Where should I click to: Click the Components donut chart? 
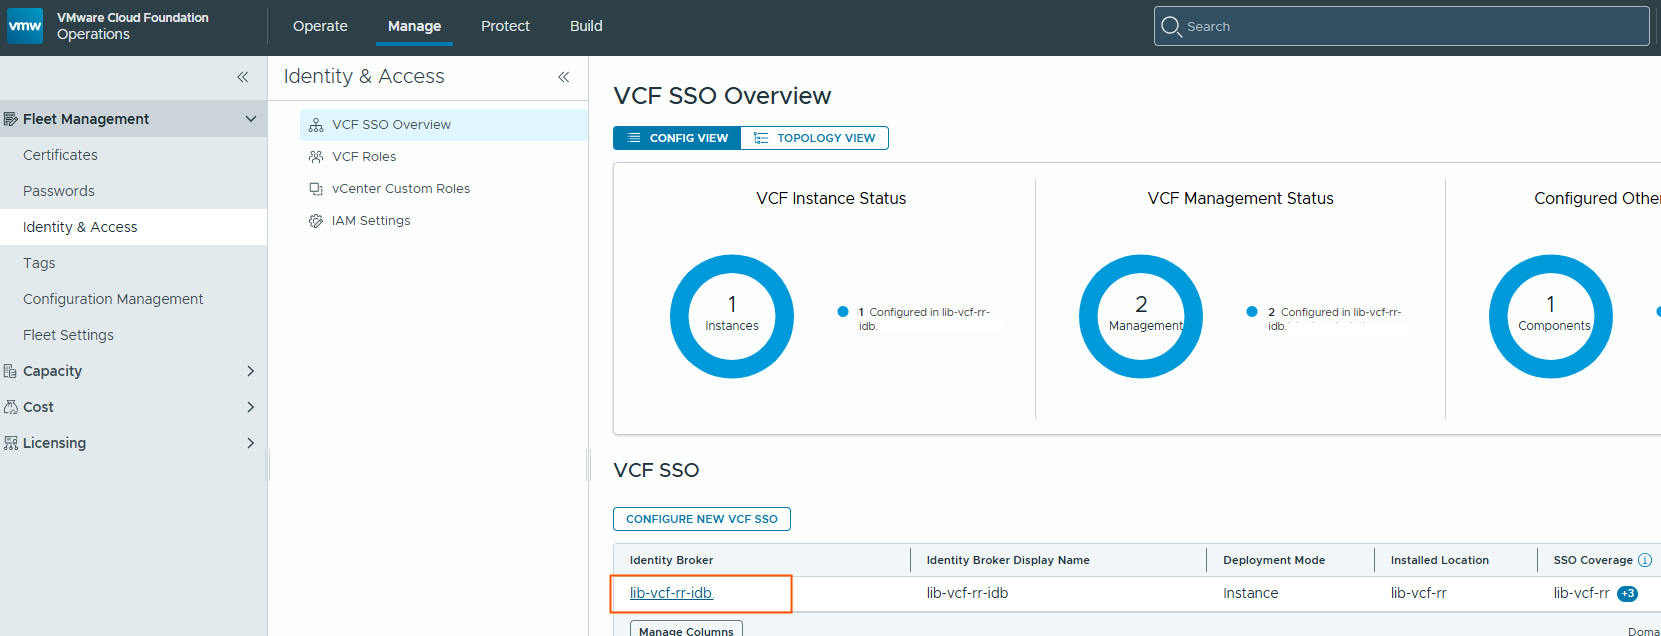(1551, 316)
